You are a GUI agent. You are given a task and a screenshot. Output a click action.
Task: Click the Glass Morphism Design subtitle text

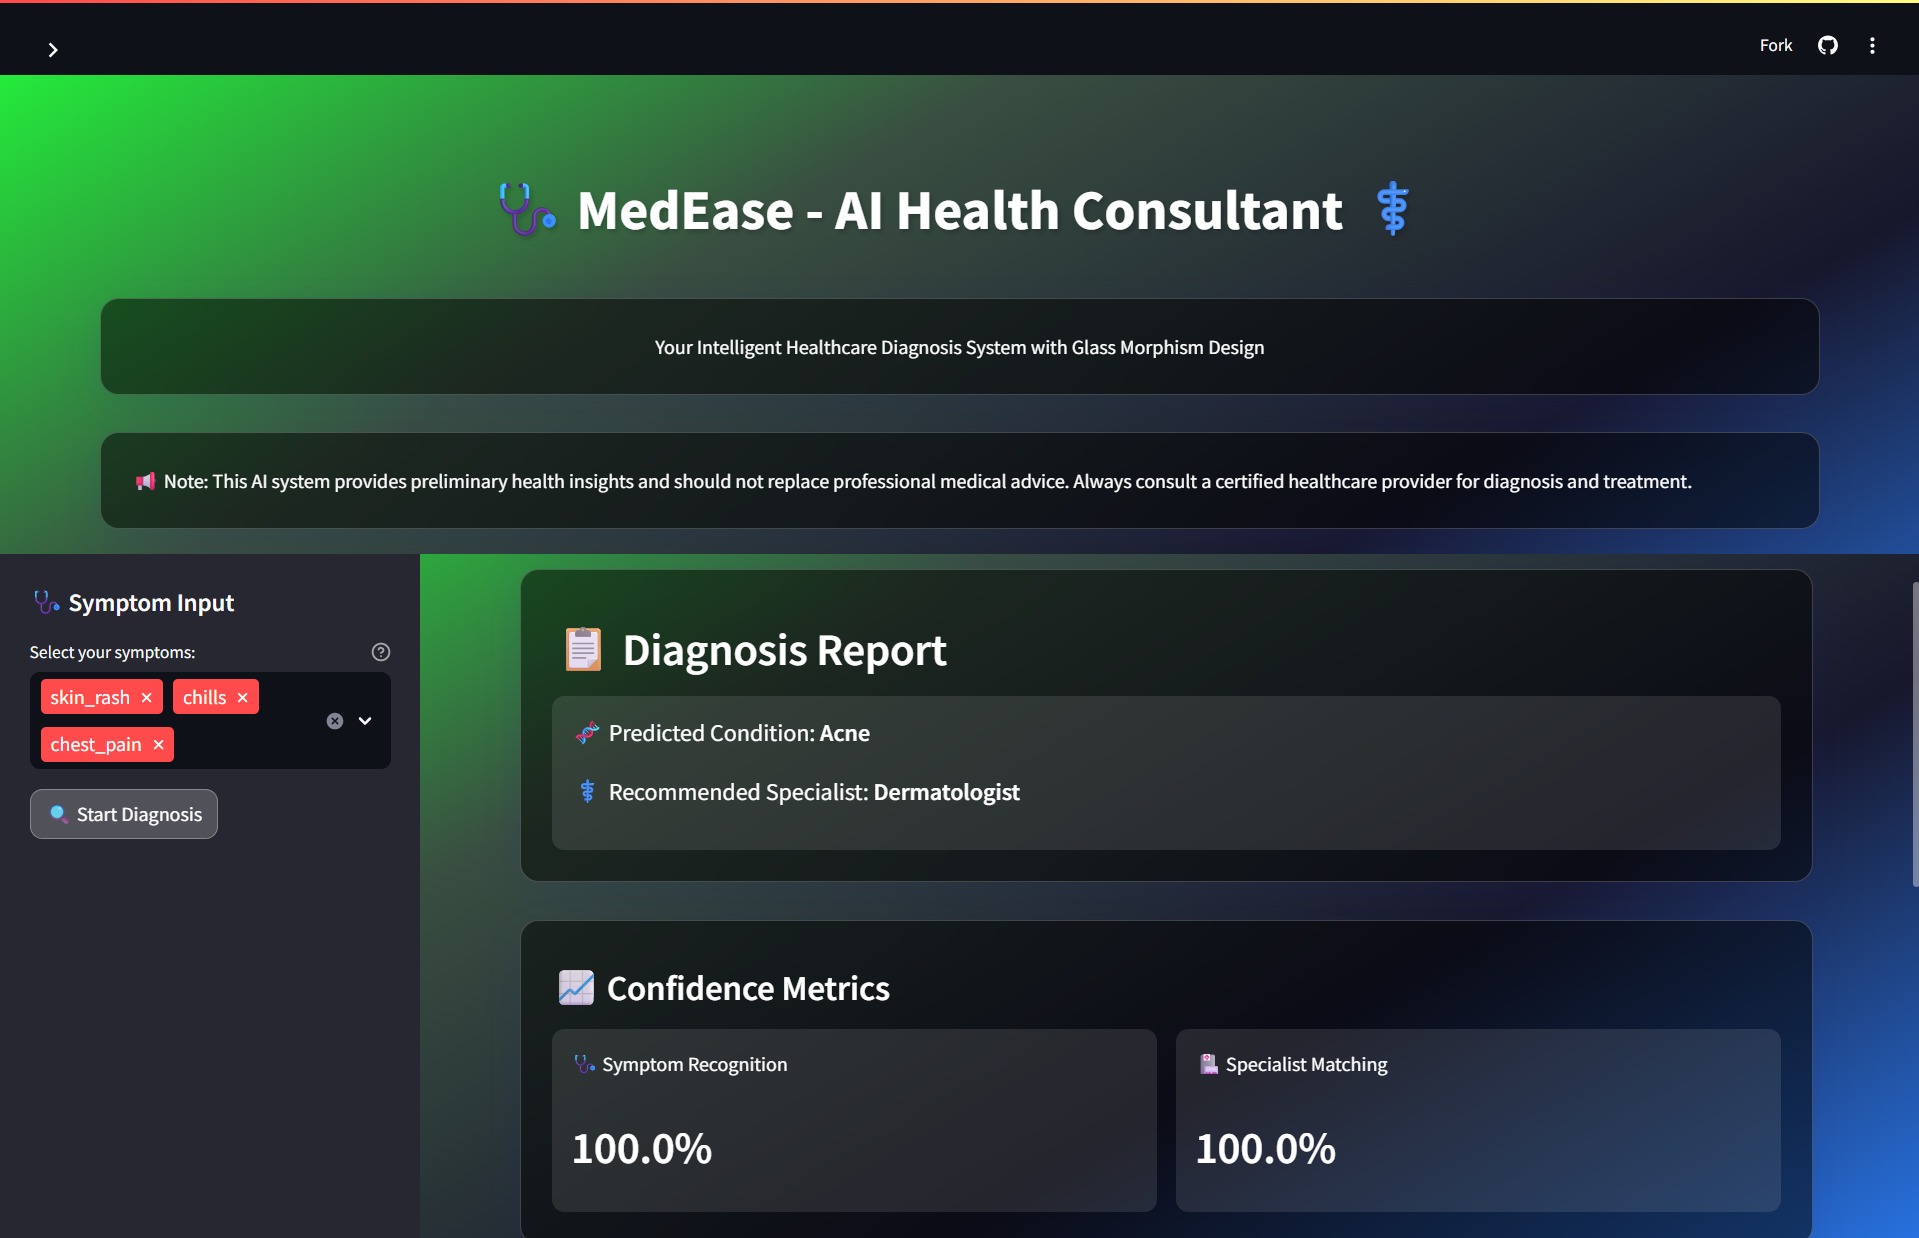(959, 347)
